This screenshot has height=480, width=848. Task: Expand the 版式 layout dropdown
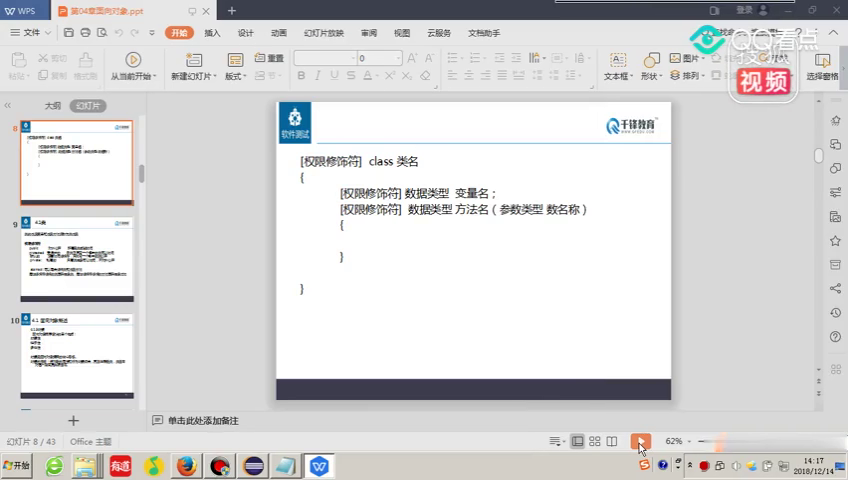tap(236, 76)
